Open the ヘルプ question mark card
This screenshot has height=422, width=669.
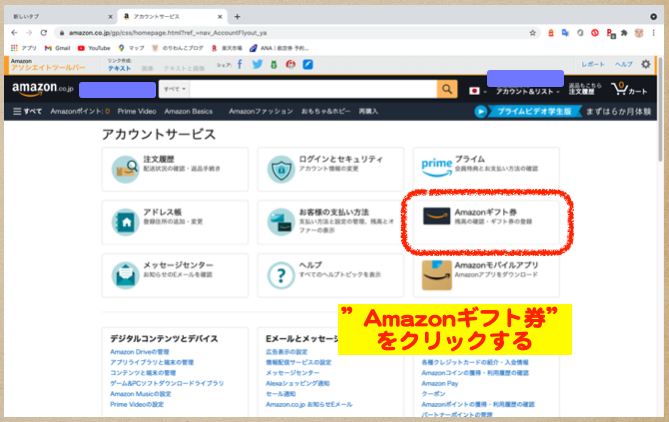click(x=331, y=275)
